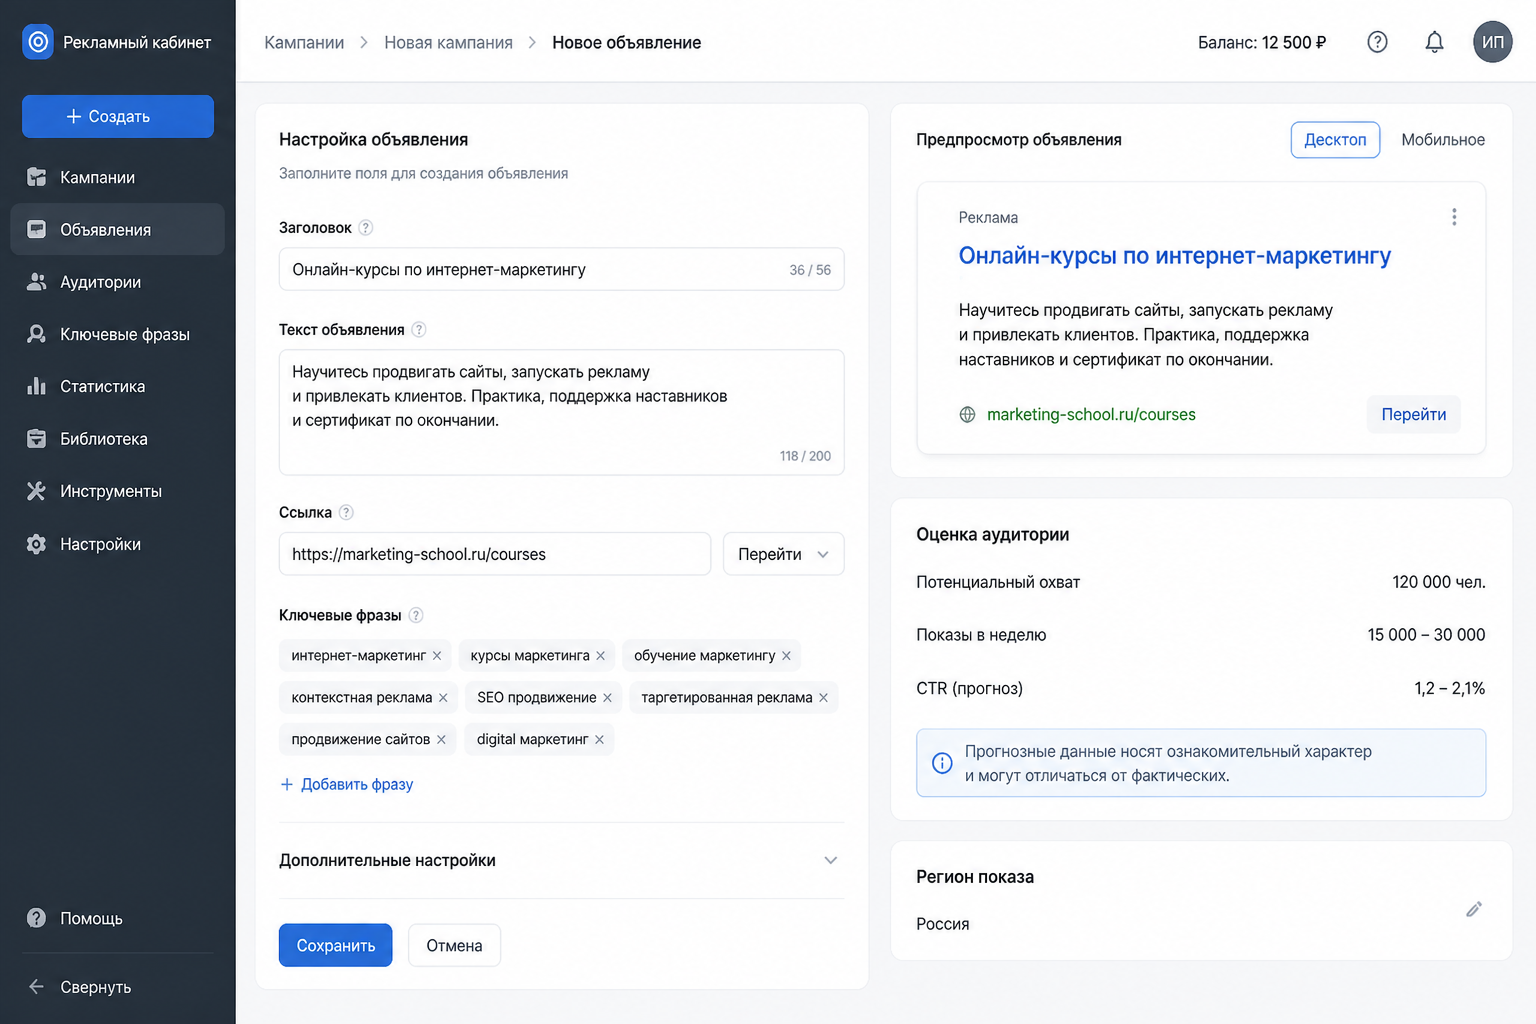The width and height of the screenshot is (1536, 1024).
Task: Open Библиотека in the sidebar
Action: click(x=118, y=439)
